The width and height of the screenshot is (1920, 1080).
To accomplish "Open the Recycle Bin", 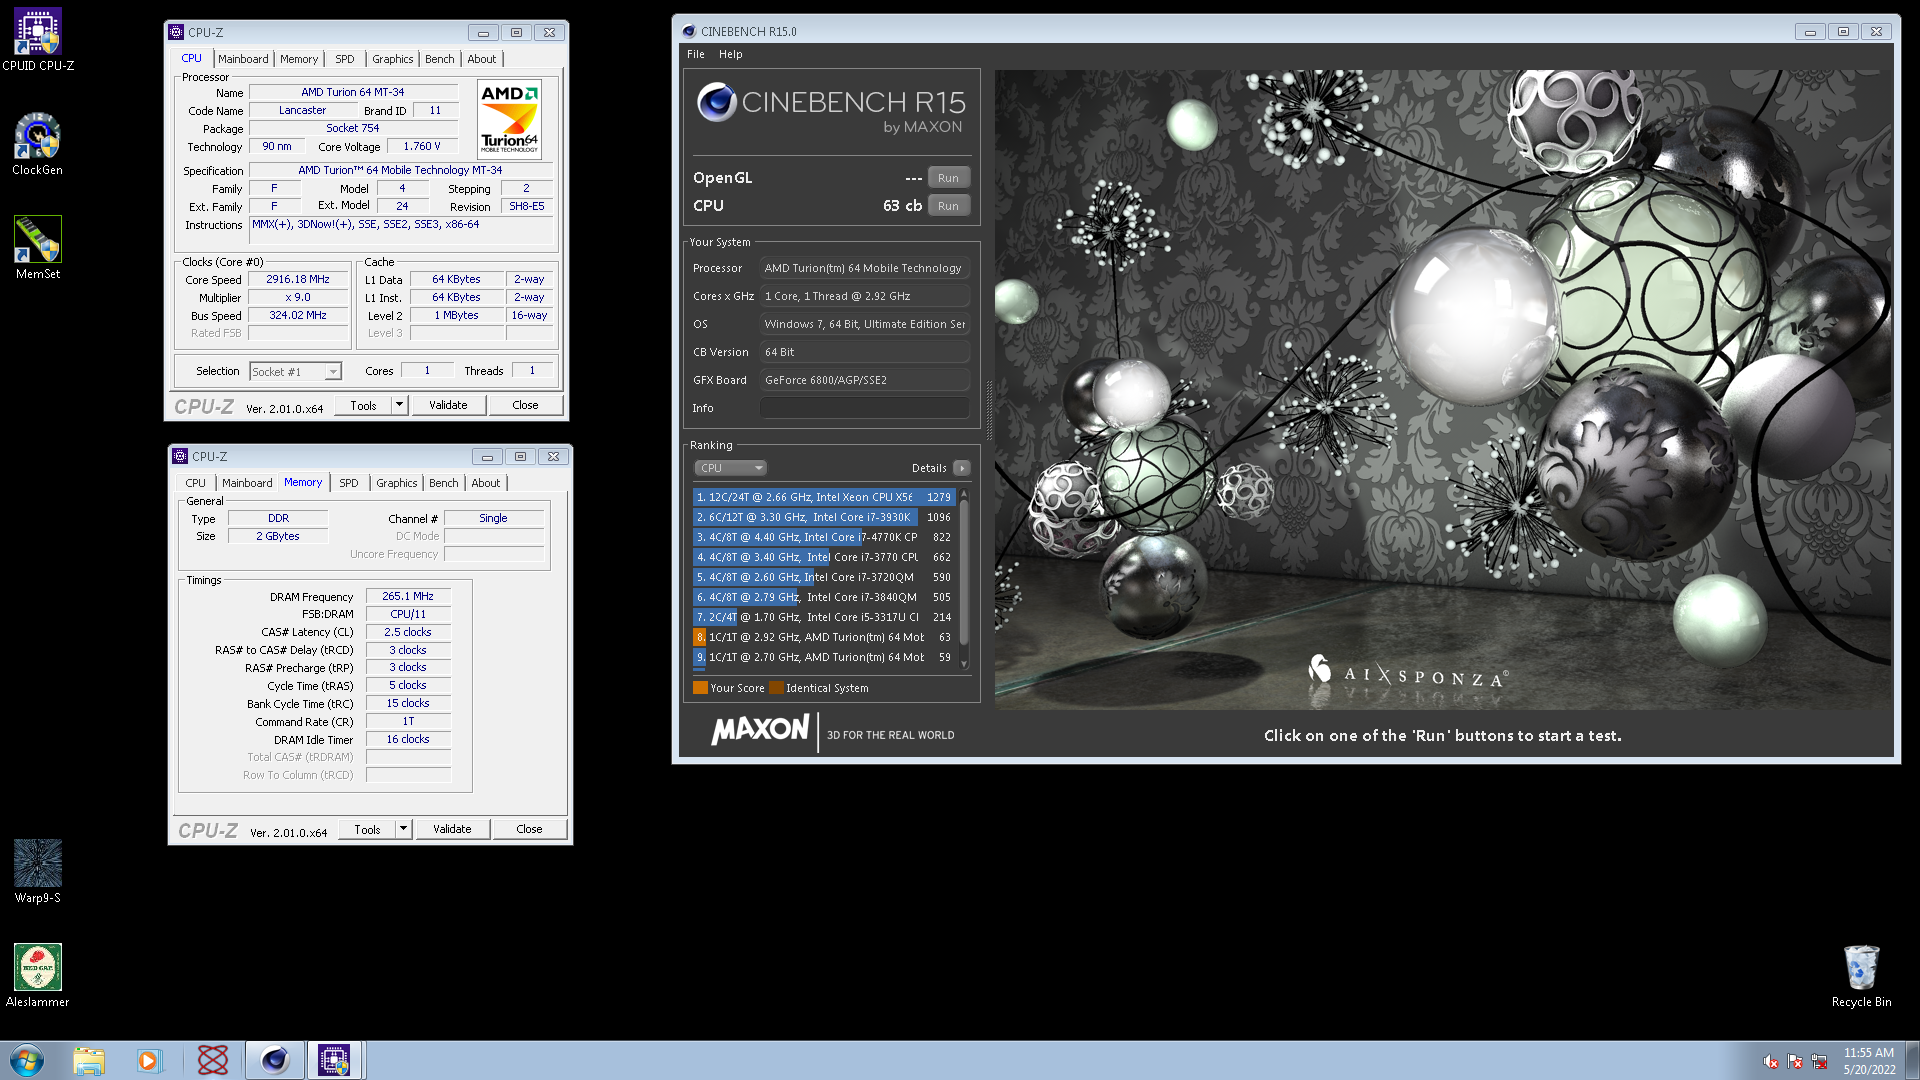I will [1861, 975].
